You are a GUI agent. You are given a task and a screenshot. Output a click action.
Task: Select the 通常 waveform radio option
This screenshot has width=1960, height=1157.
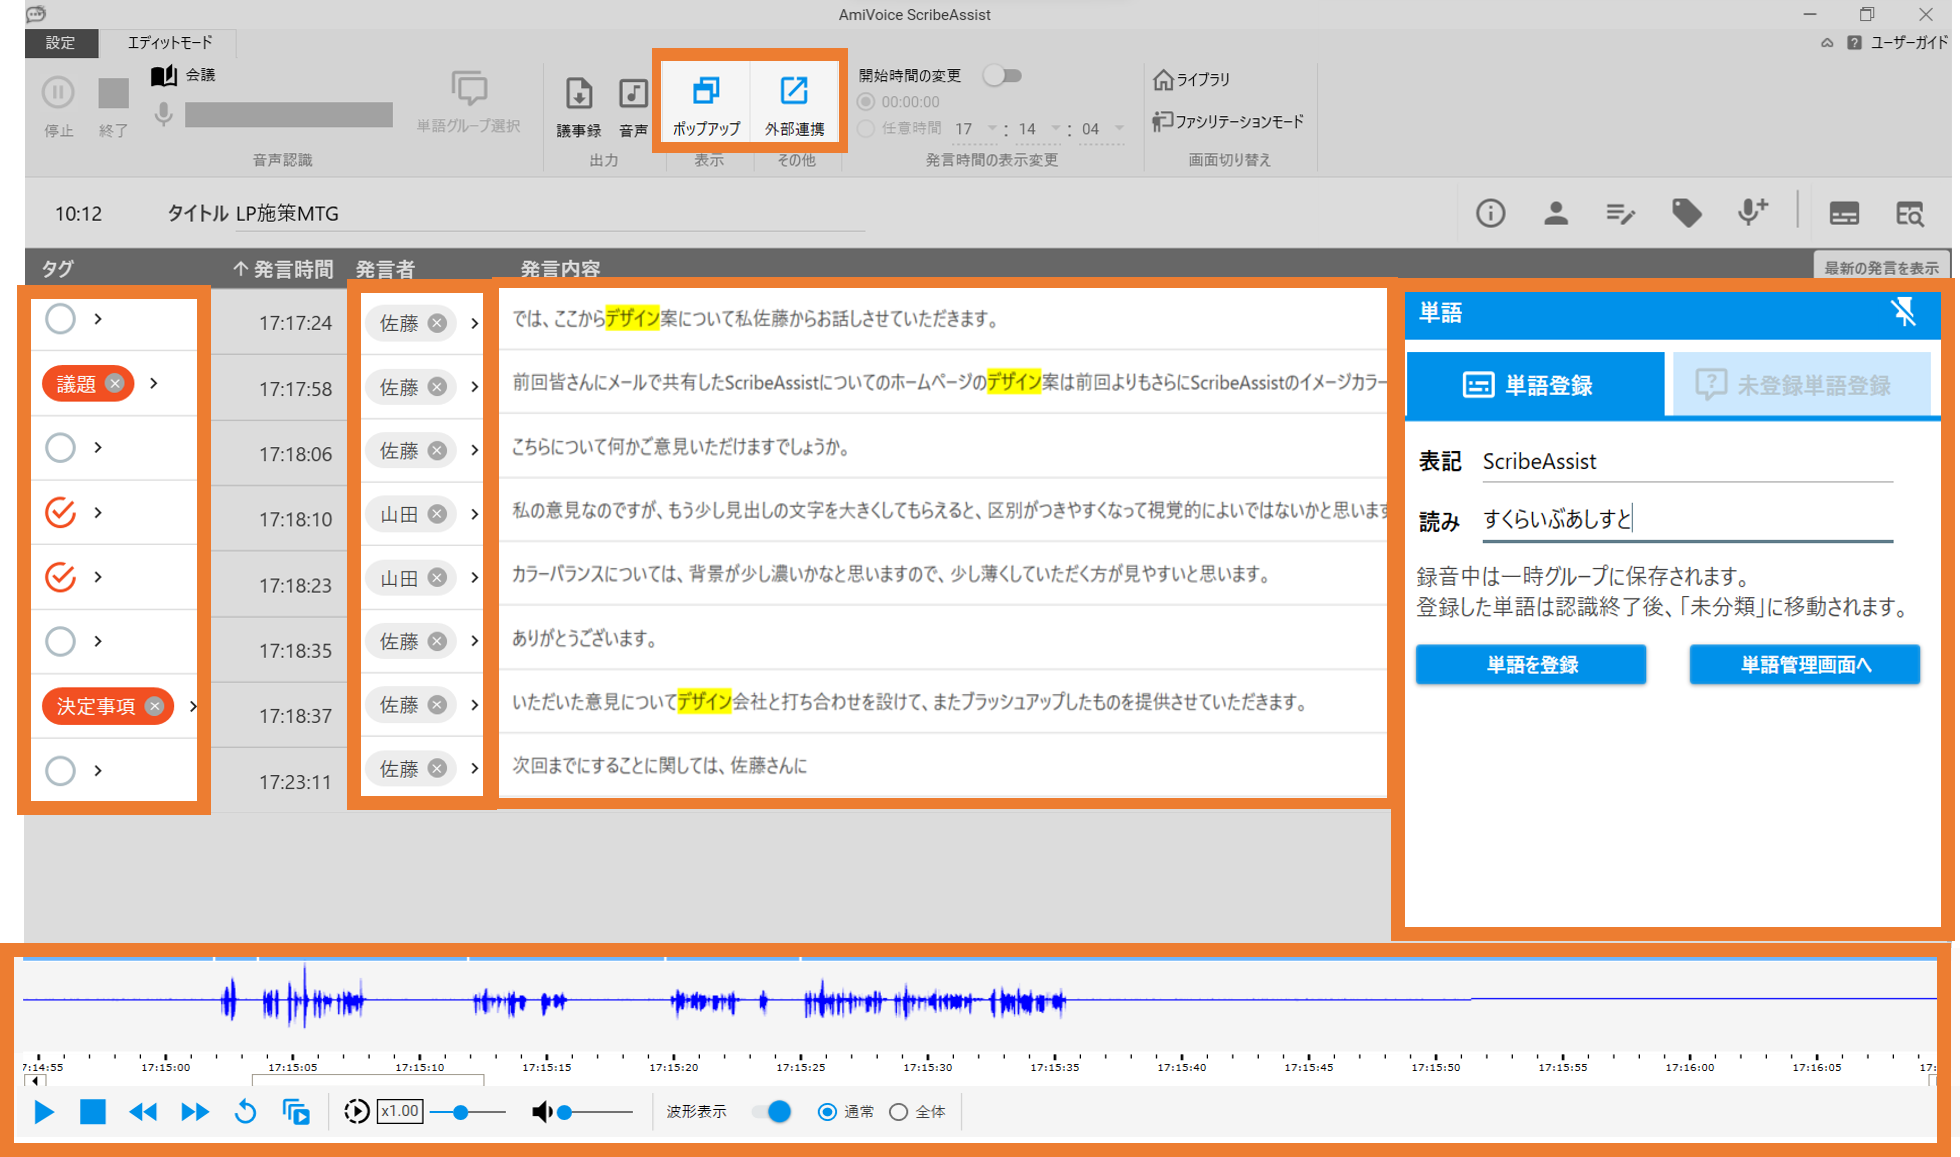(827, 1112)
